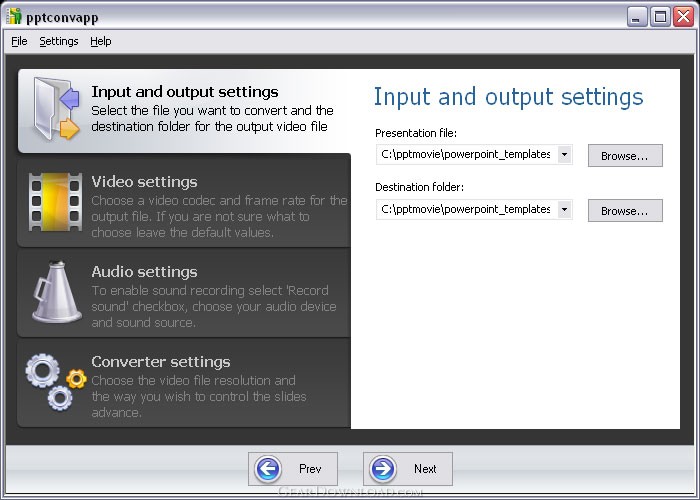Select the Audio settings section heading
The image size is (700, 500).
[144, 271]
